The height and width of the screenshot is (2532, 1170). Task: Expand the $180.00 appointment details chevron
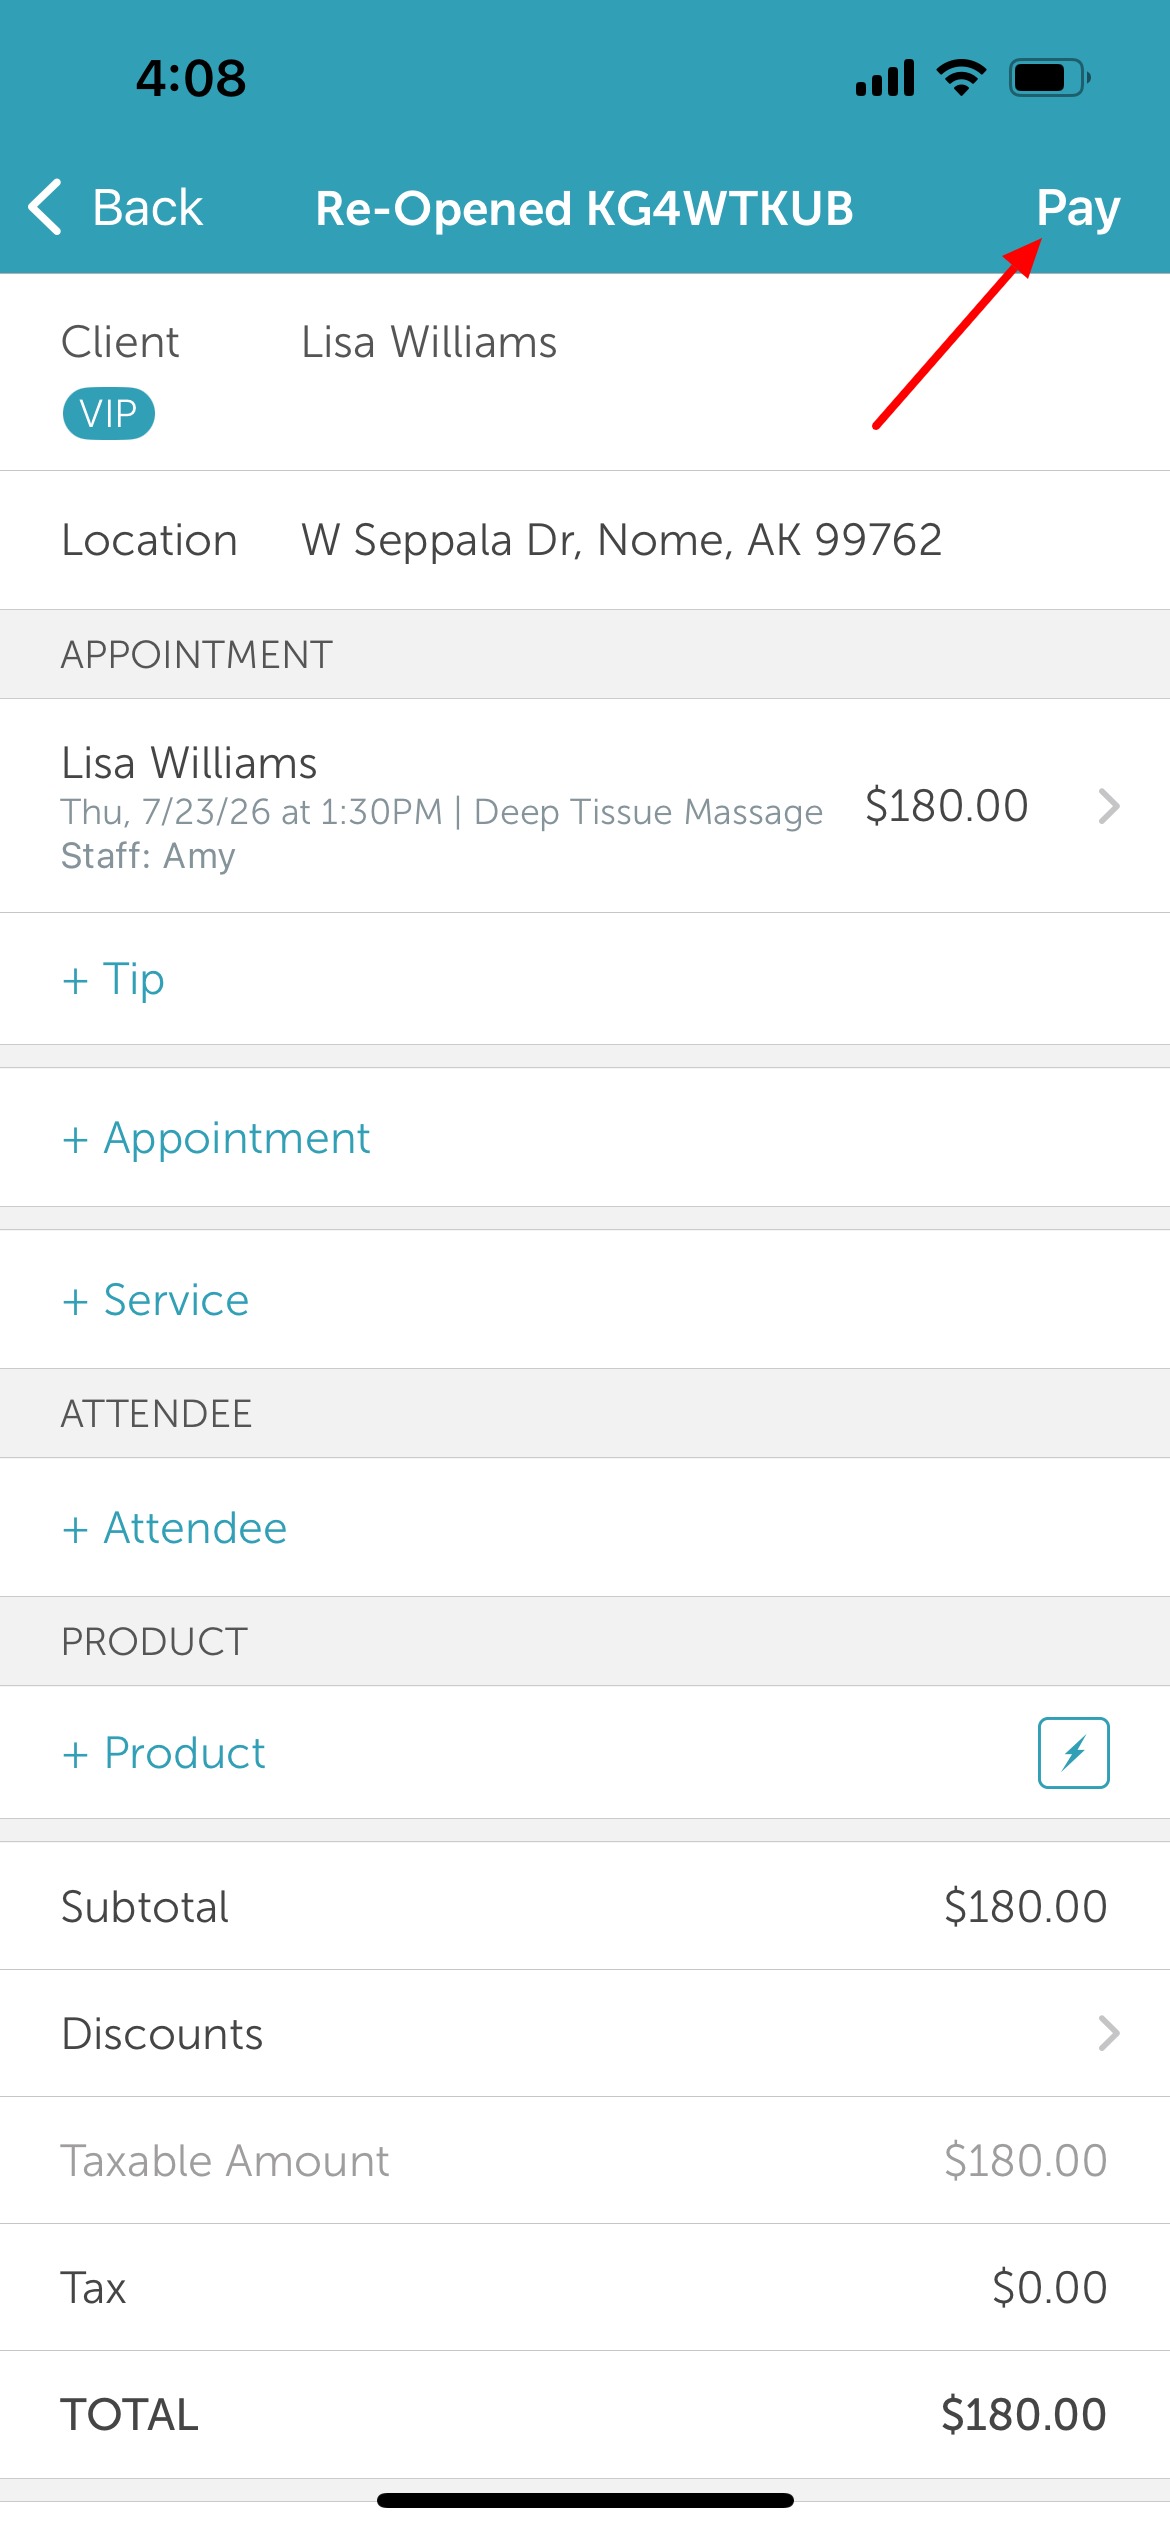[1108, 806]
